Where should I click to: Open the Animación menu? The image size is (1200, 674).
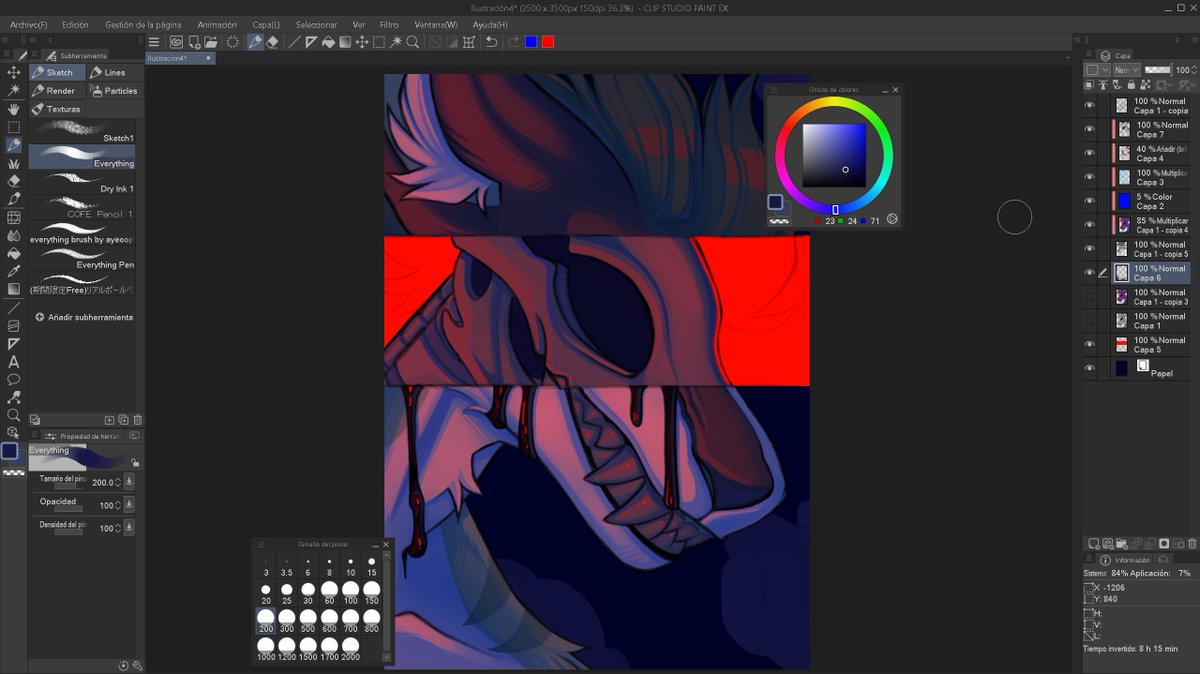coord(217,24)
